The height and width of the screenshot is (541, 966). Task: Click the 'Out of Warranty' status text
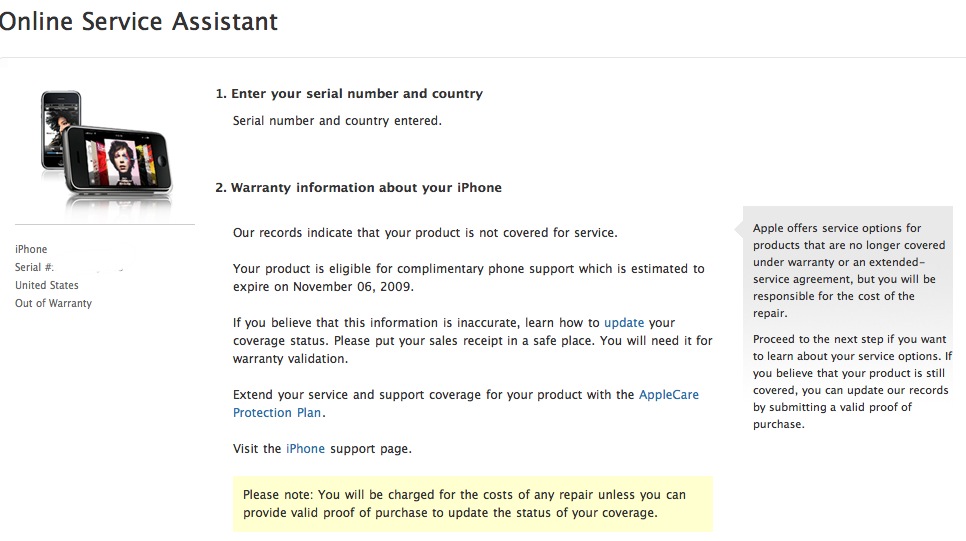[x=53, y=303]
